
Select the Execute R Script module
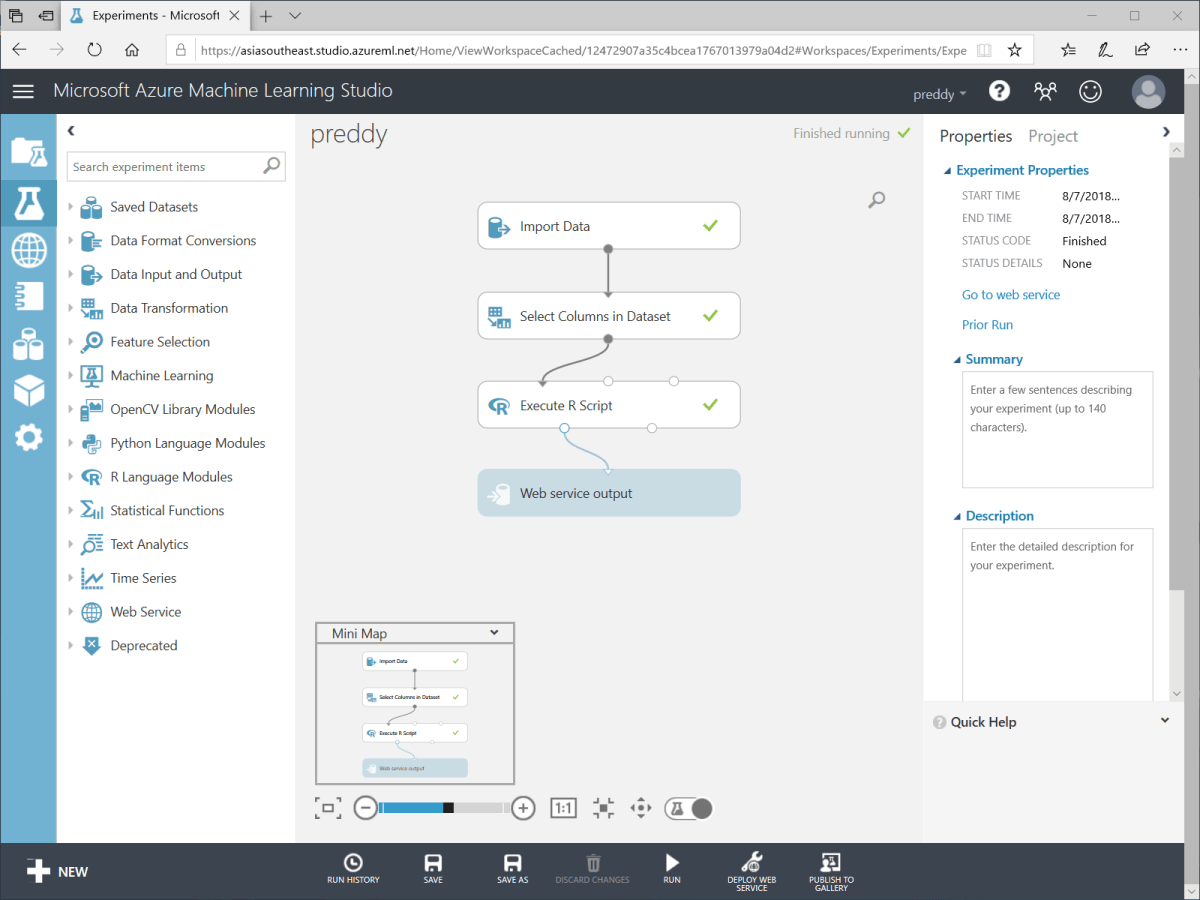click(x=609, y=405)
